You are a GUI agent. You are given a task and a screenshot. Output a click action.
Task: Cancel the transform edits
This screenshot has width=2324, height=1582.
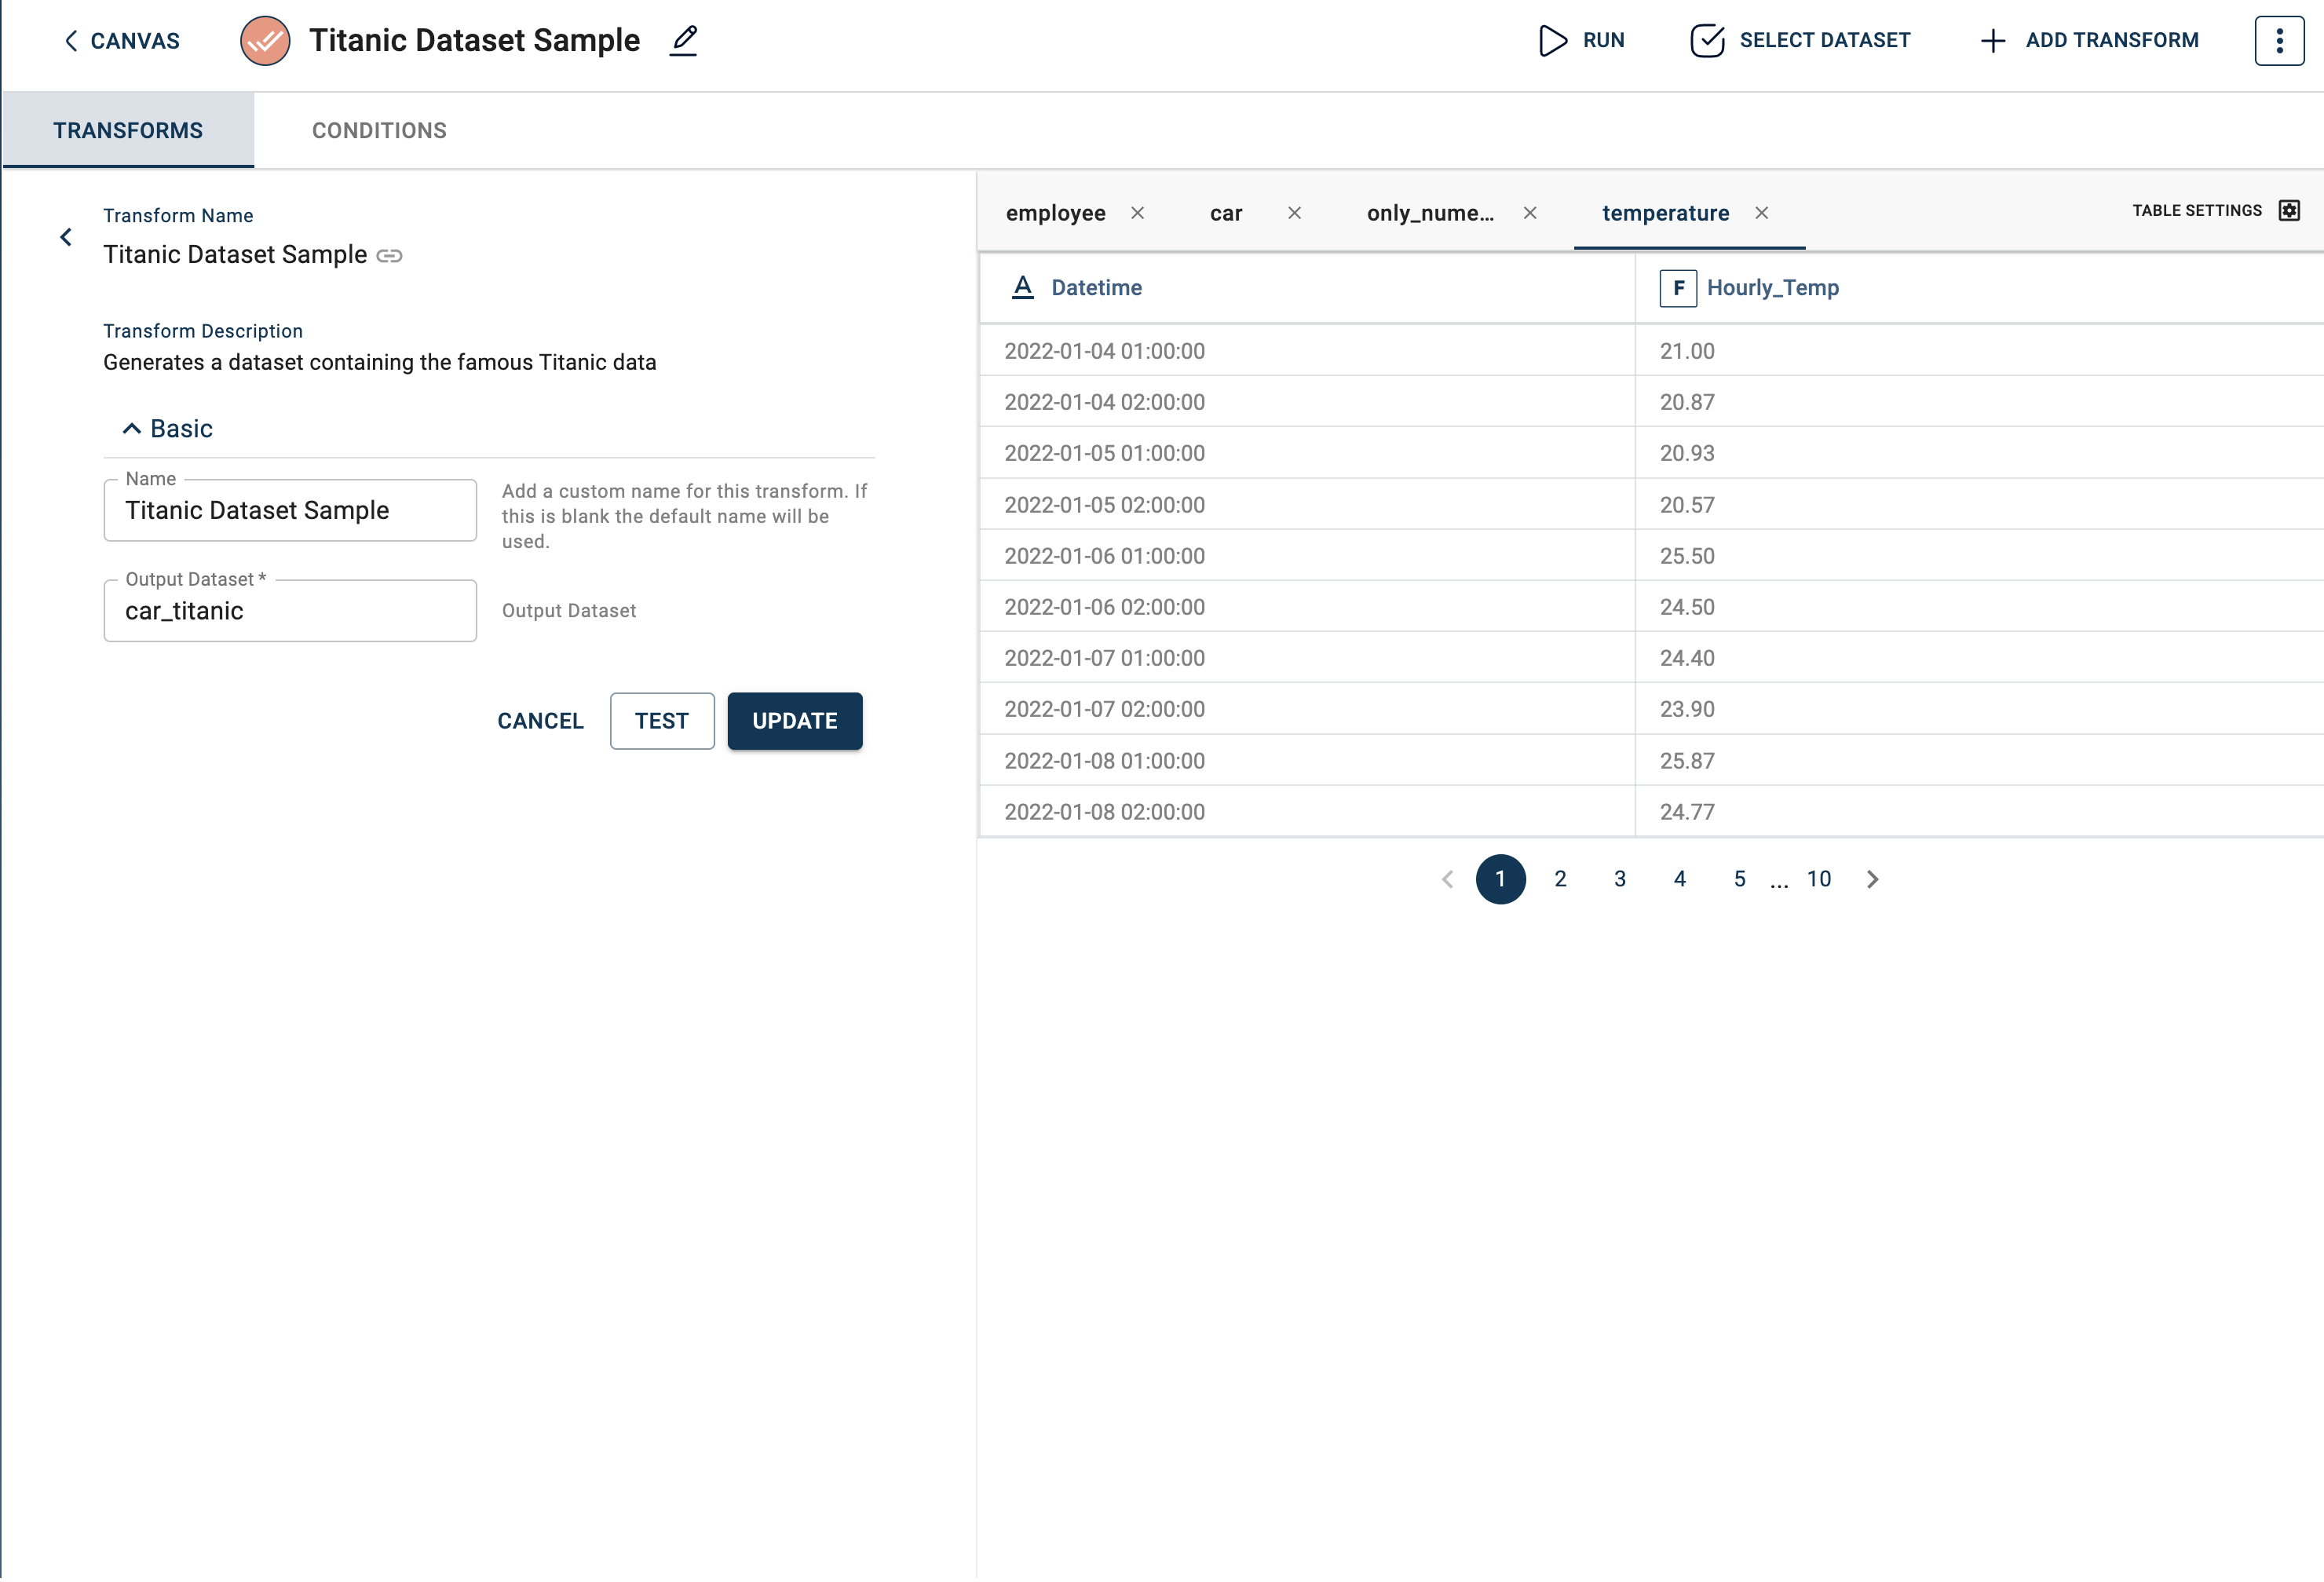pos(540,721)
